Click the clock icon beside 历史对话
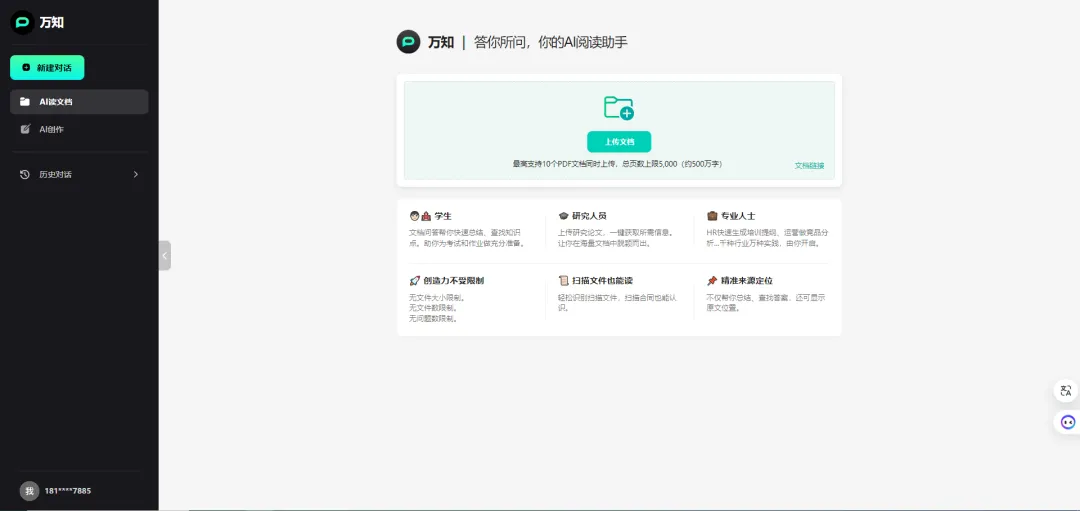Image resolution: width=1080 pixels, height=511 pixels. [x=25, y=174]
